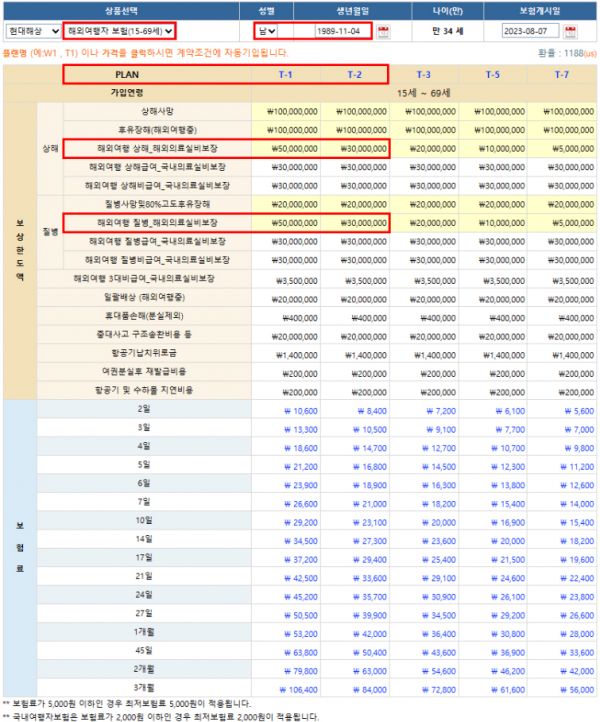This screenshot has width=600, height=722.
Task: Select the T-7 plan header
Action: [x=561, y=74]
